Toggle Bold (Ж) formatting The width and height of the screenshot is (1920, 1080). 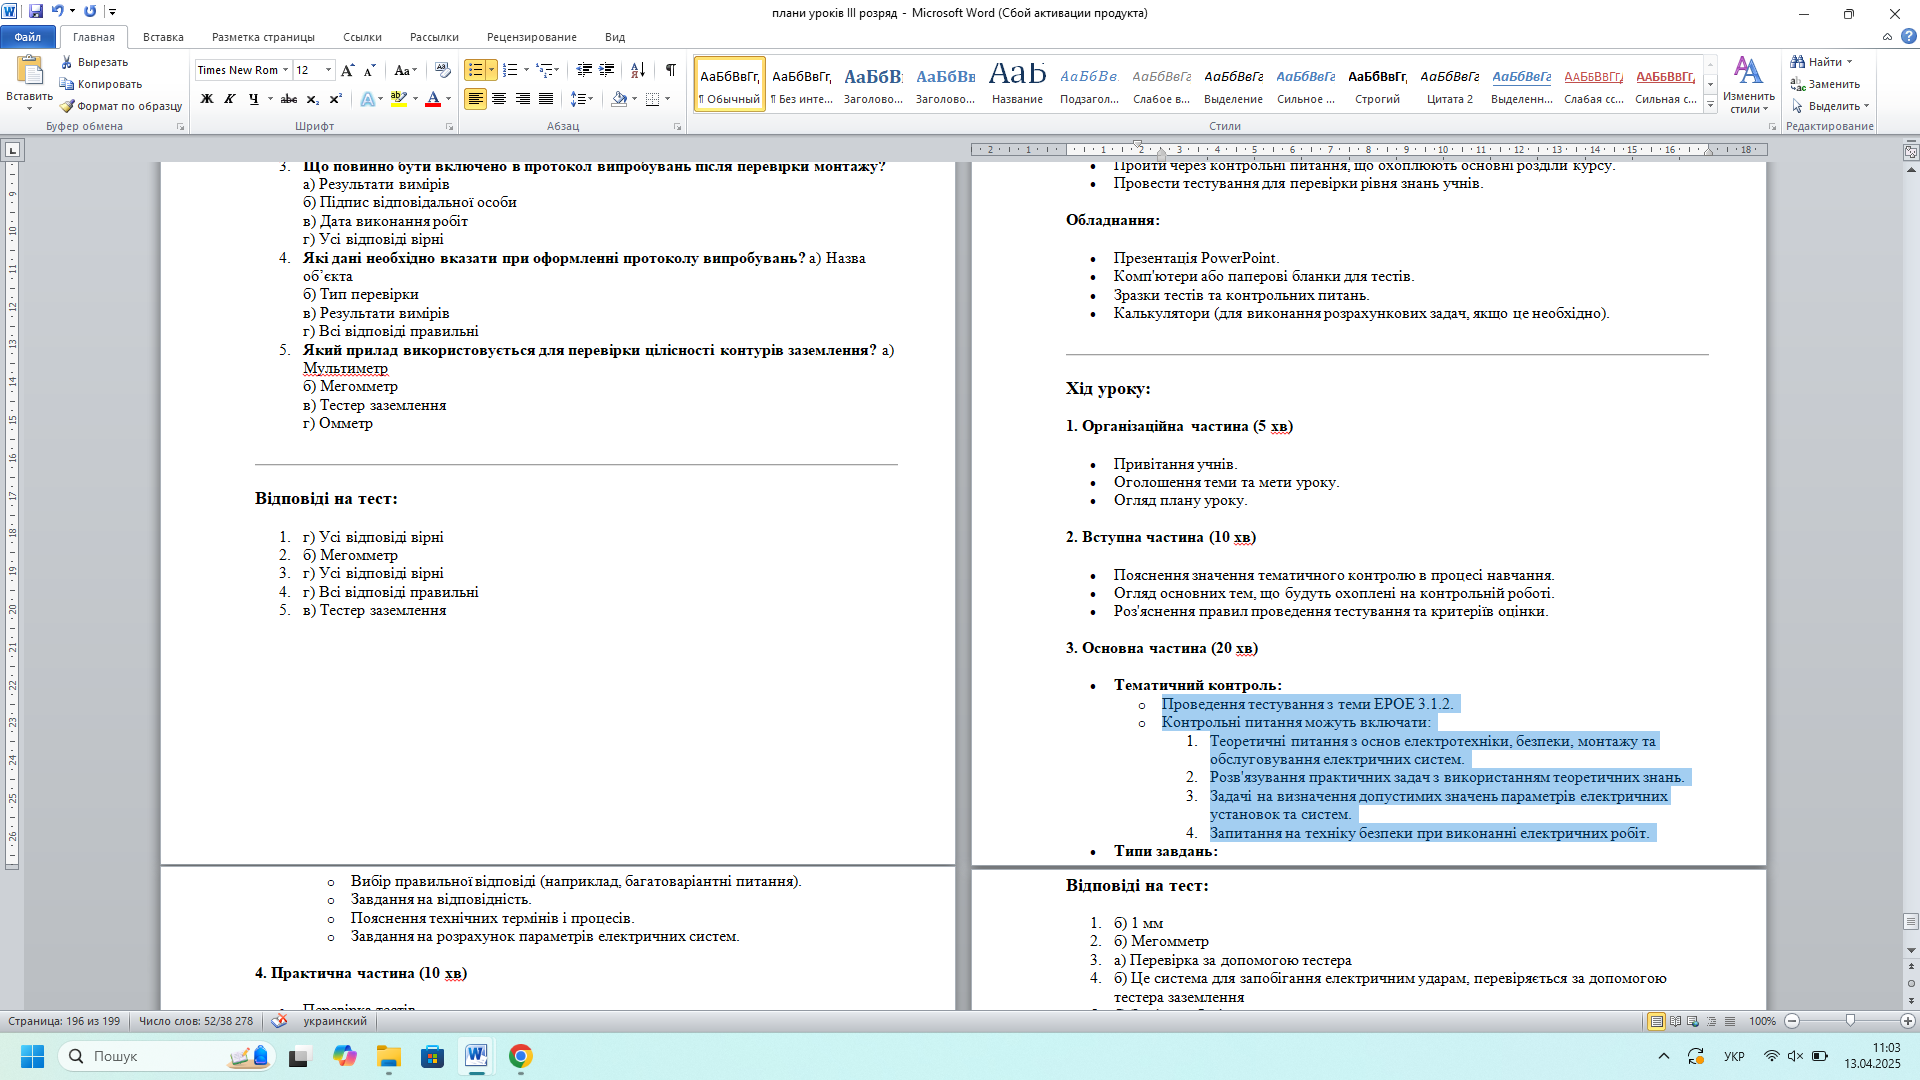click(x=207, y=99)
